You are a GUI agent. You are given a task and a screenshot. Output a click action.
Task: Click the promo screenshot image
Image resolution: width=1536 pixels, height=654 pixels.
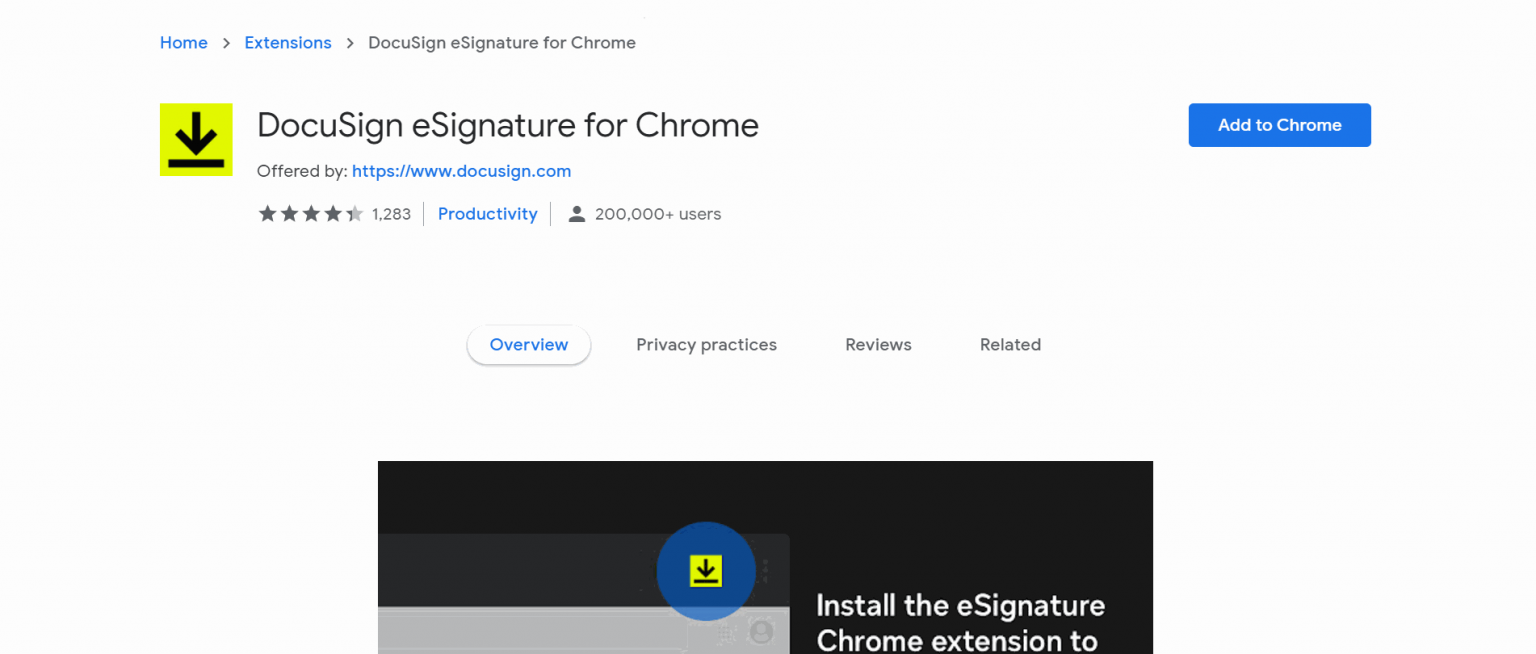click(x=765, y=557)
